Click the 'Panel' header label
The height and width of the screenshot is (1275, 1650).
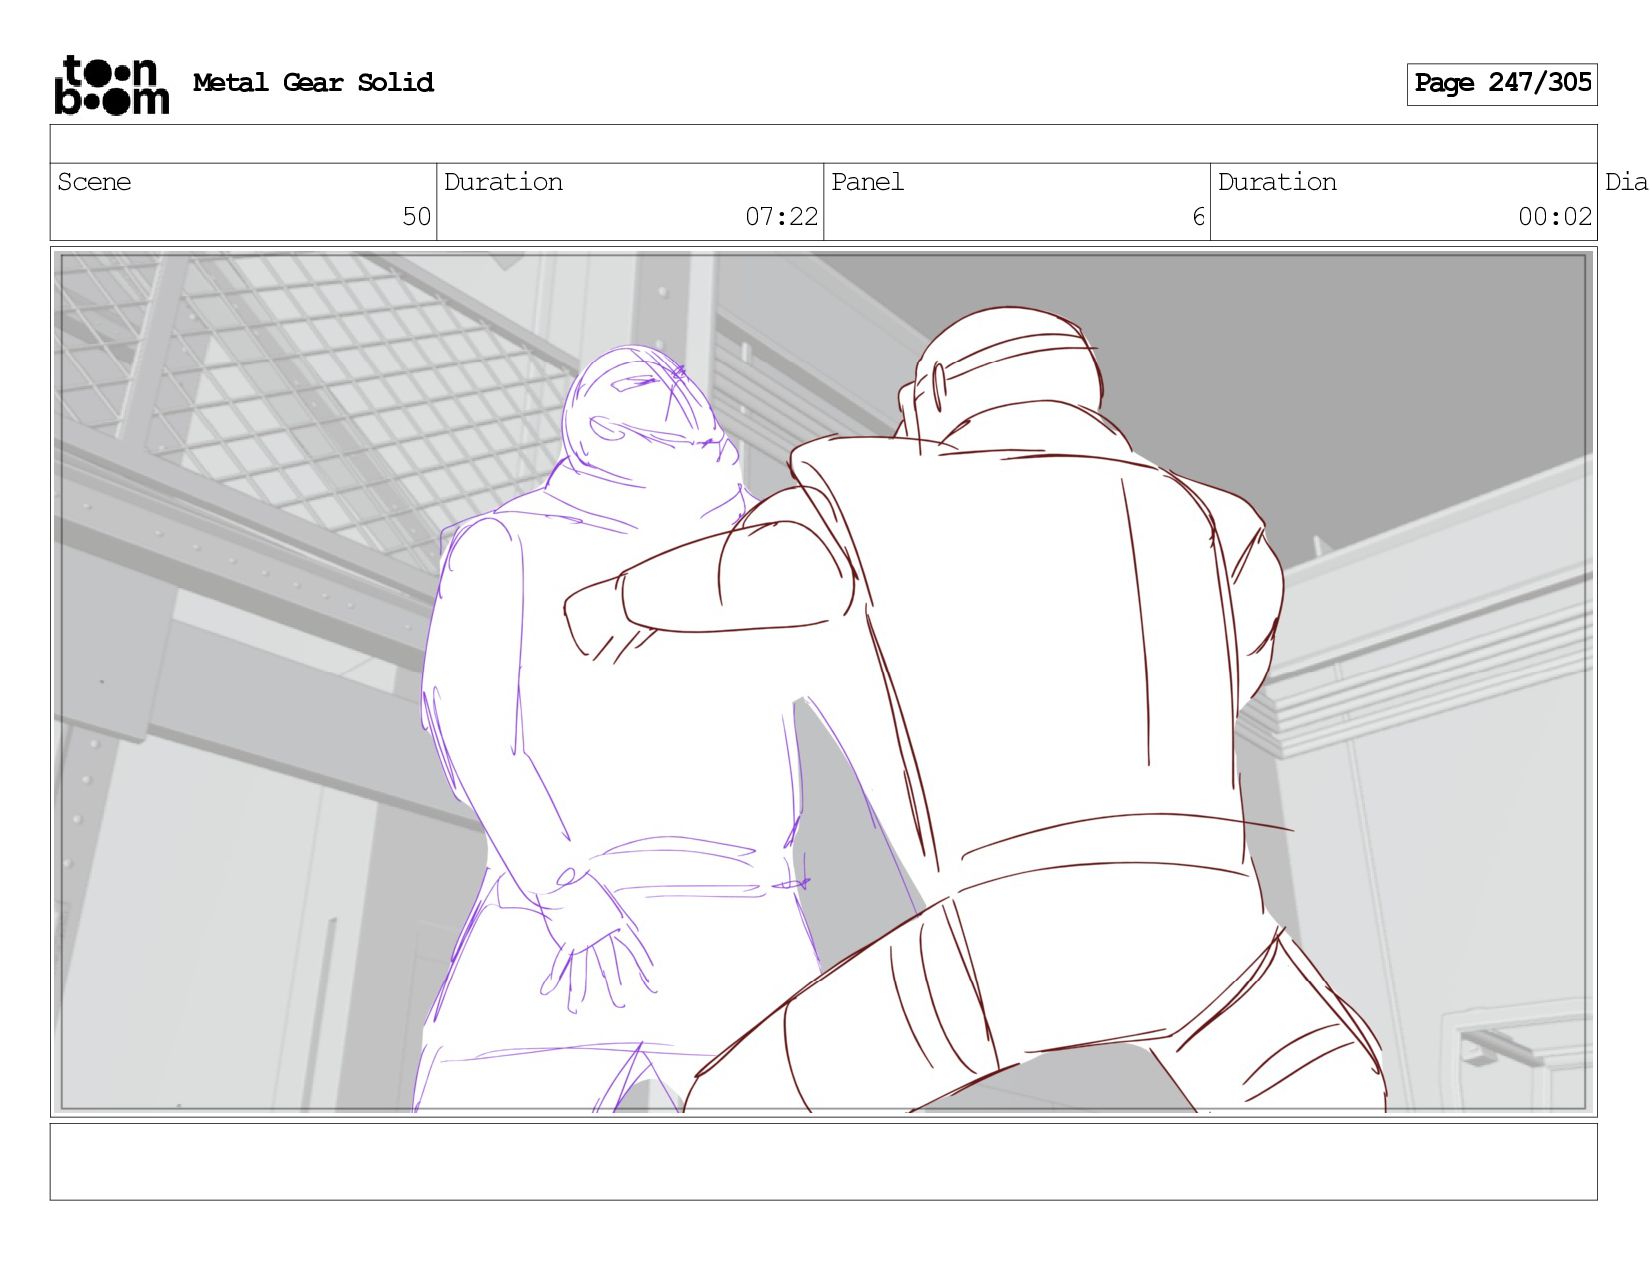pyautogui.click(x=867, y=182)
